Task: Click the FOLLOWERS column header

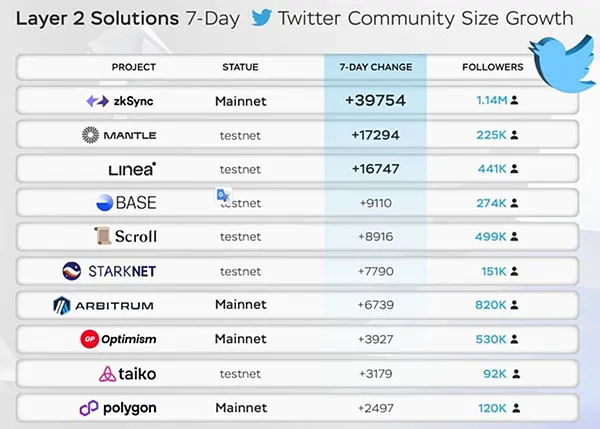Action: click(492, 67)
